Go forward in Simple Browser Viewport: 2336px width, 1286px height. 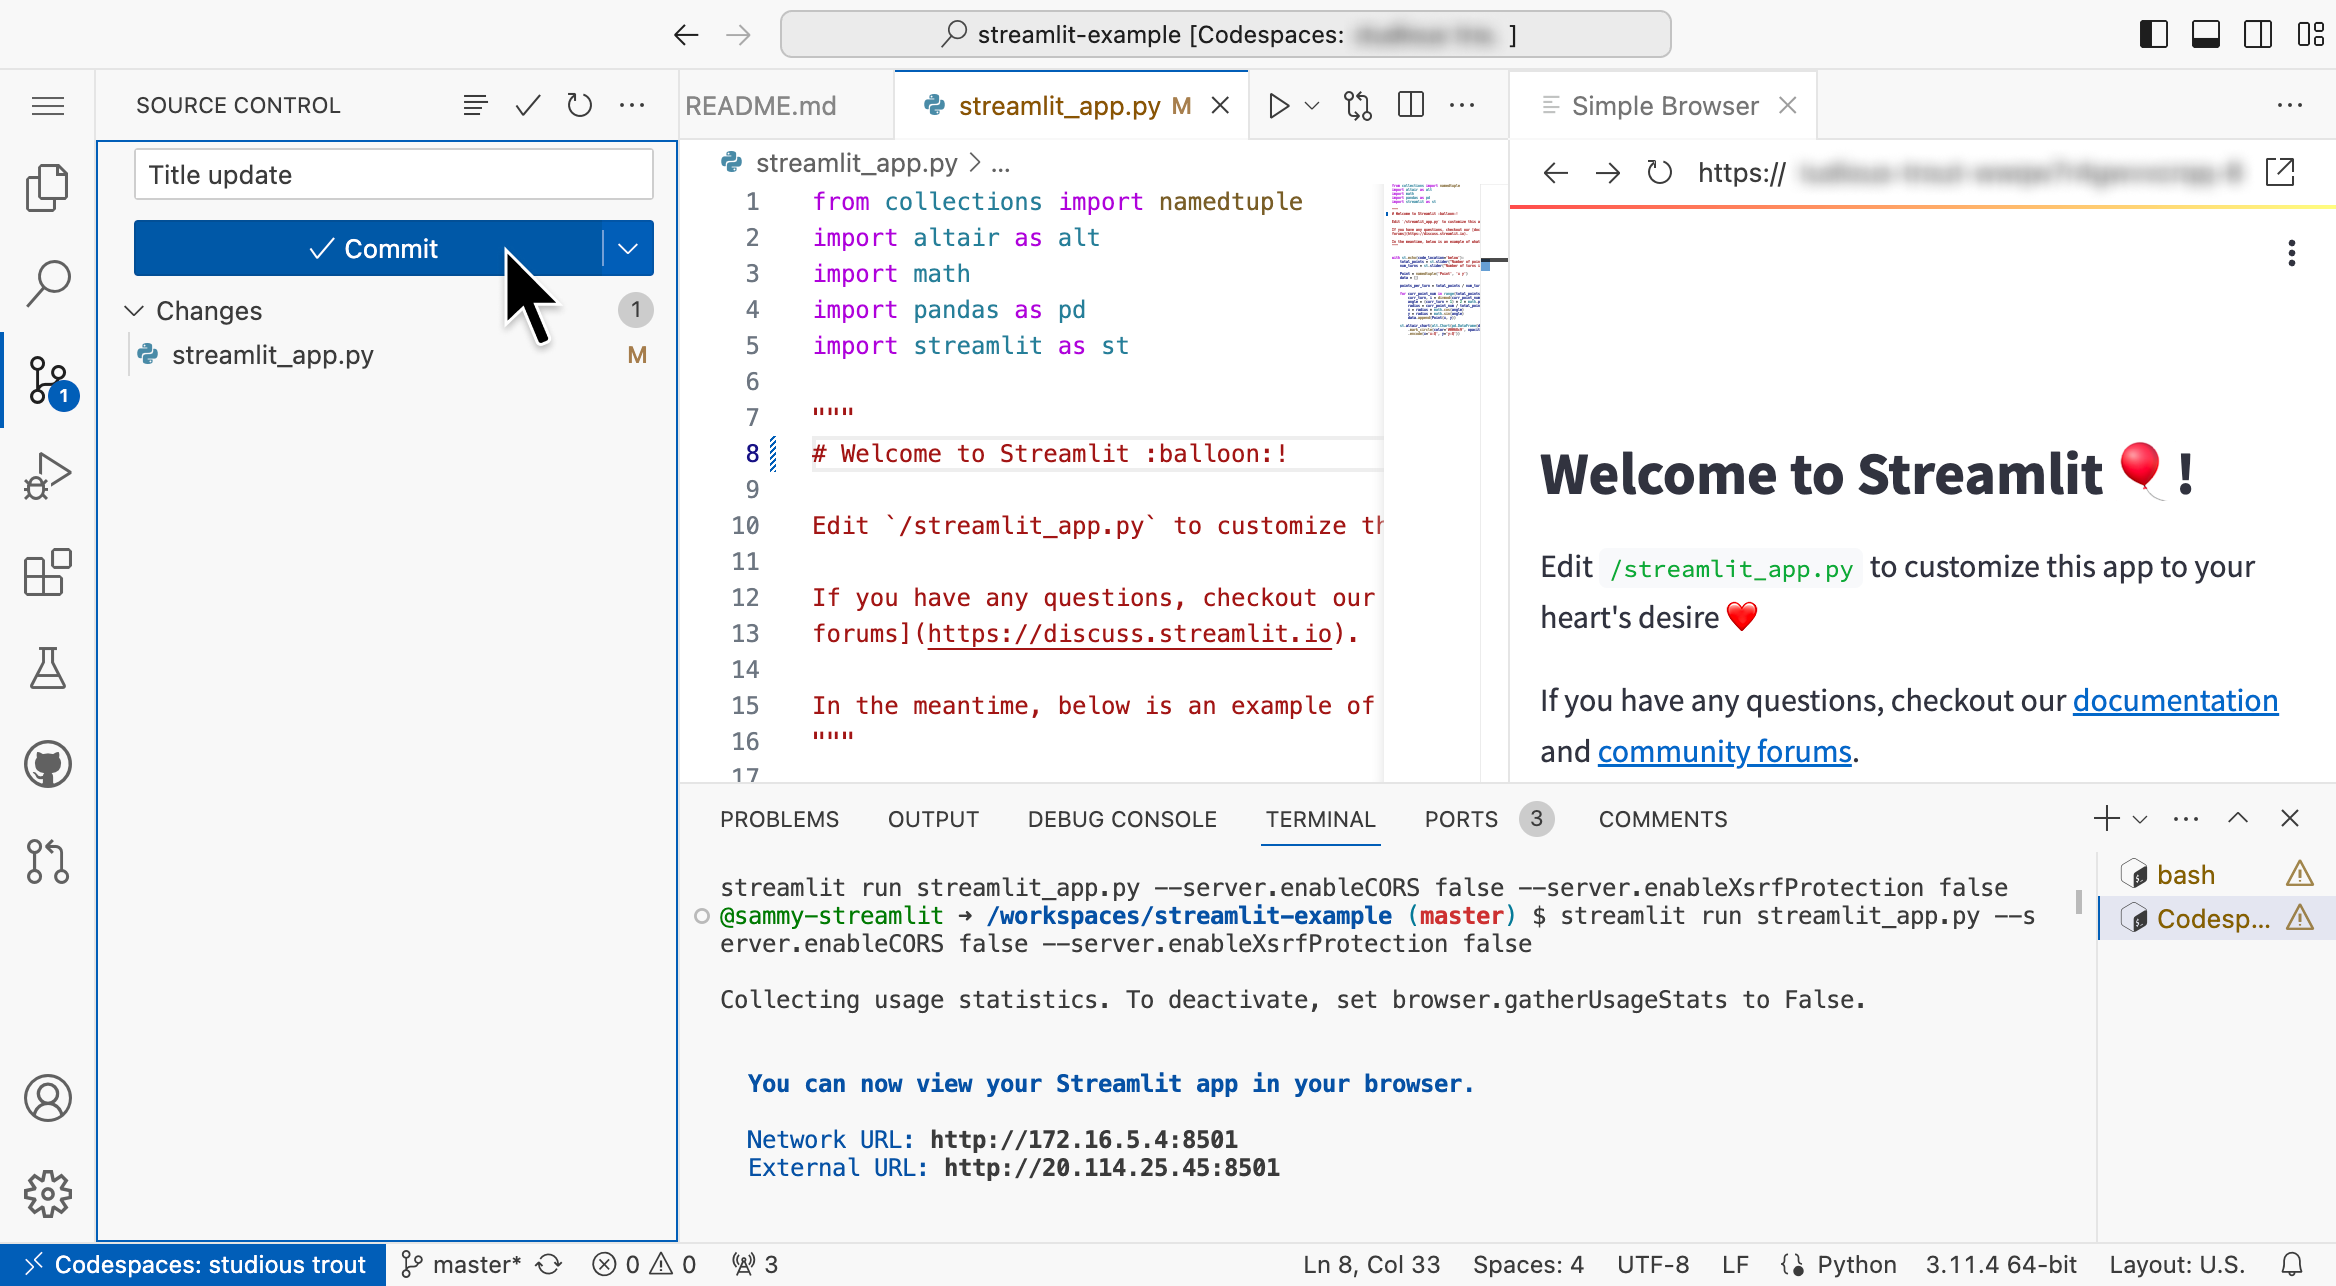[1608, 173]
